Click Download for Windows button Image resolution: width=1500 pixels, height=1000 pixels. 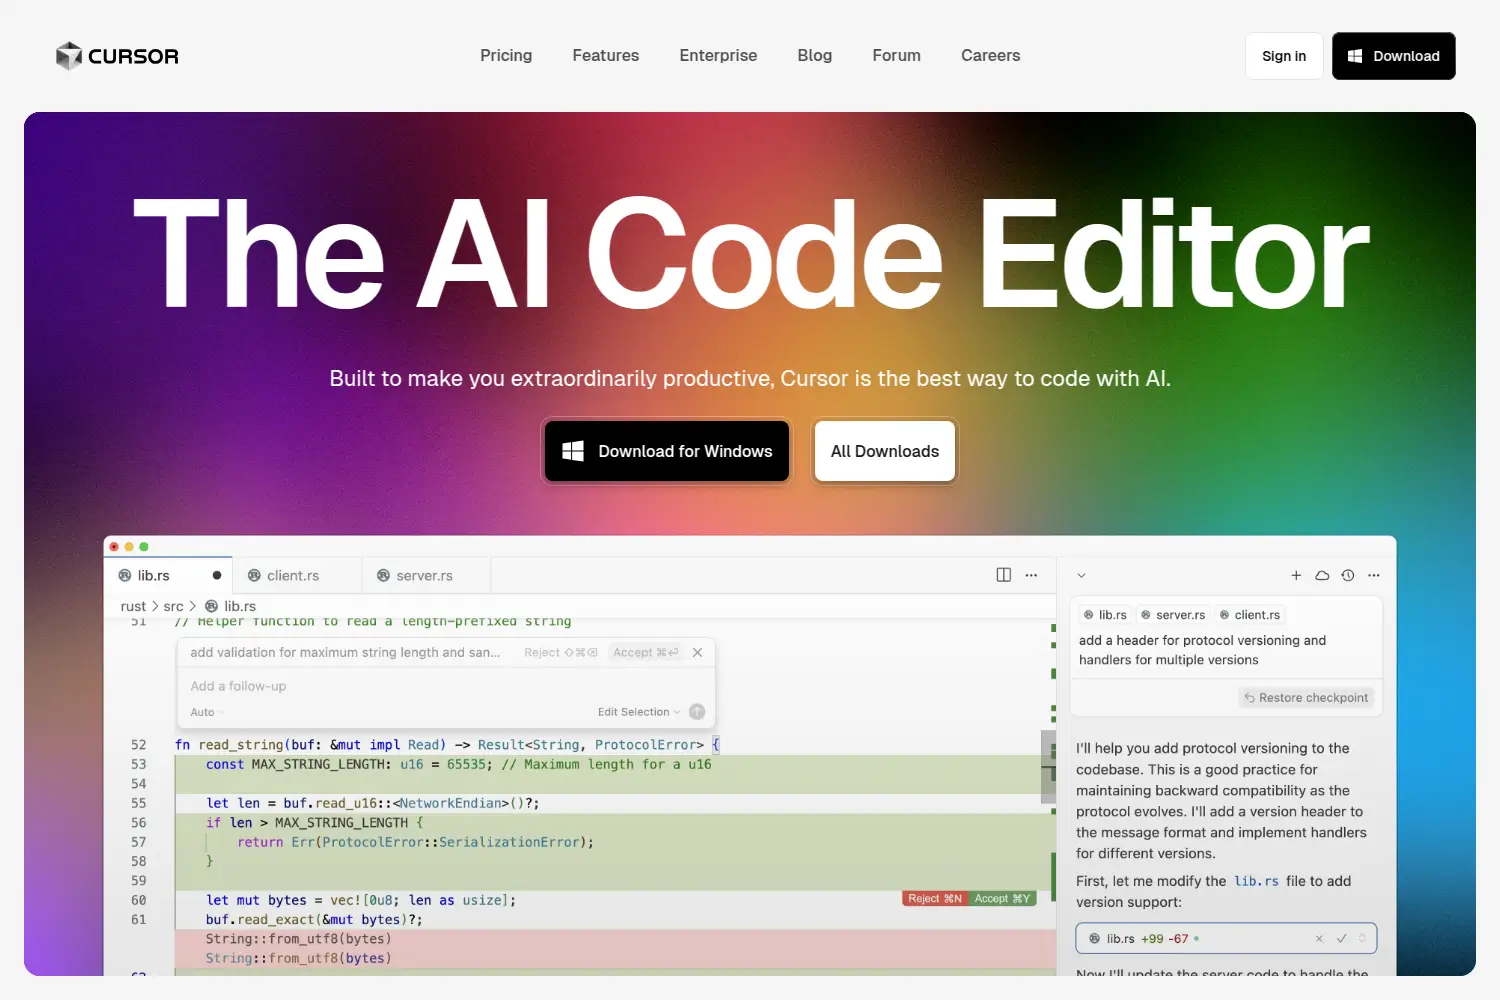click(x=667, y=451)
